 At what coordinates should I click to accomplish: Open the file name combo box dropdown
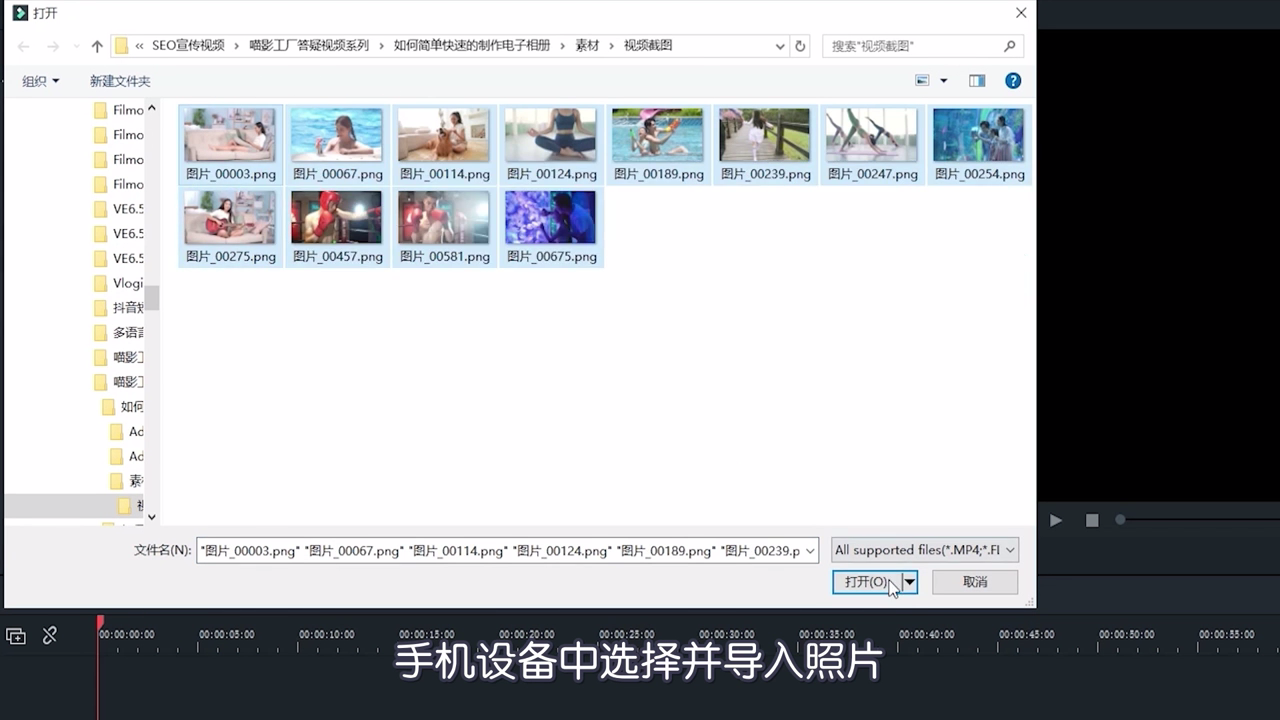click(809, 550)
